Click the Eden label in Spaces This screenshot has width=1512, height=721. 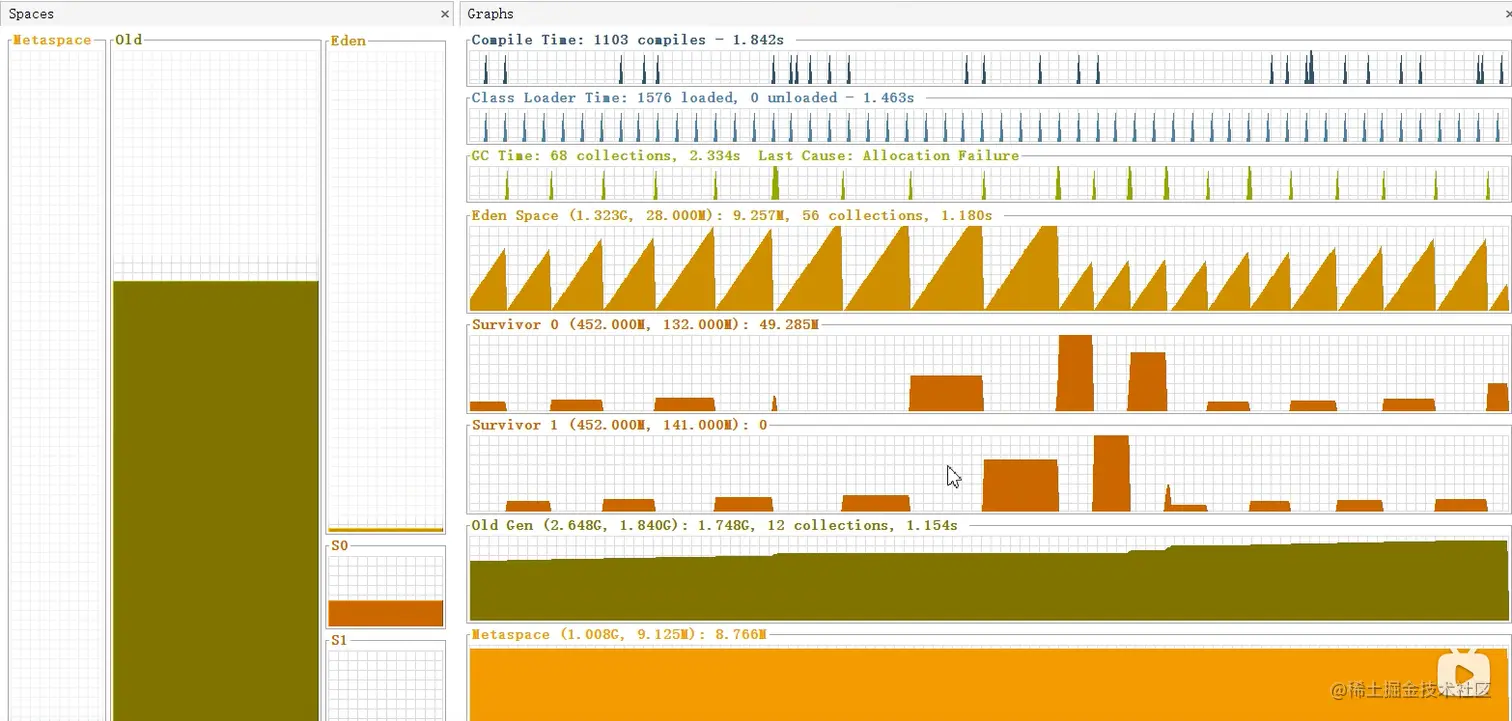[348, 41]
